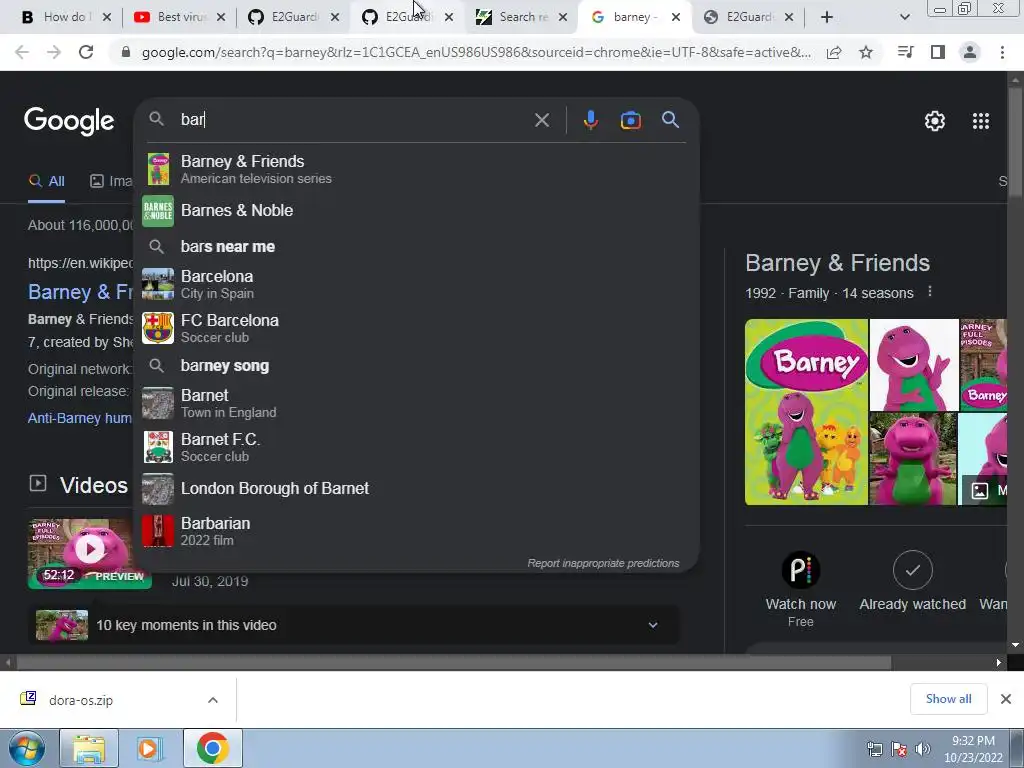
Task: Click the vertical page scrollbar
Action: (x=1016, y=140)
